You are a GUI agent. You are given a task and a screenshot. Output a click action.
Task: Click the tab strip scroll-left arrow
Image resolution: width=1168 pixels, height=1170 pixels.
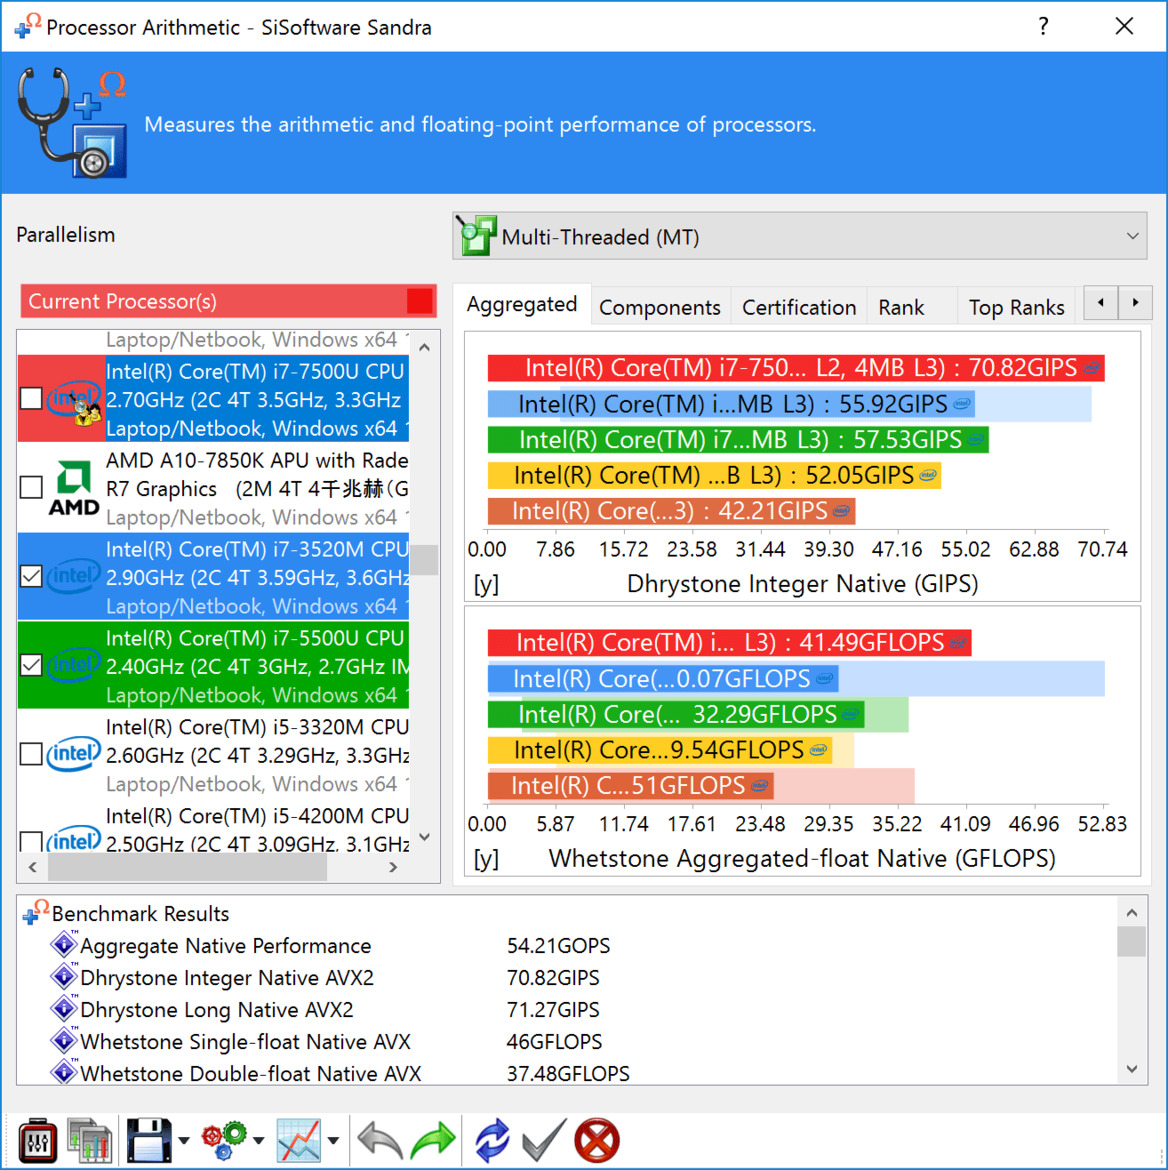1101,303
